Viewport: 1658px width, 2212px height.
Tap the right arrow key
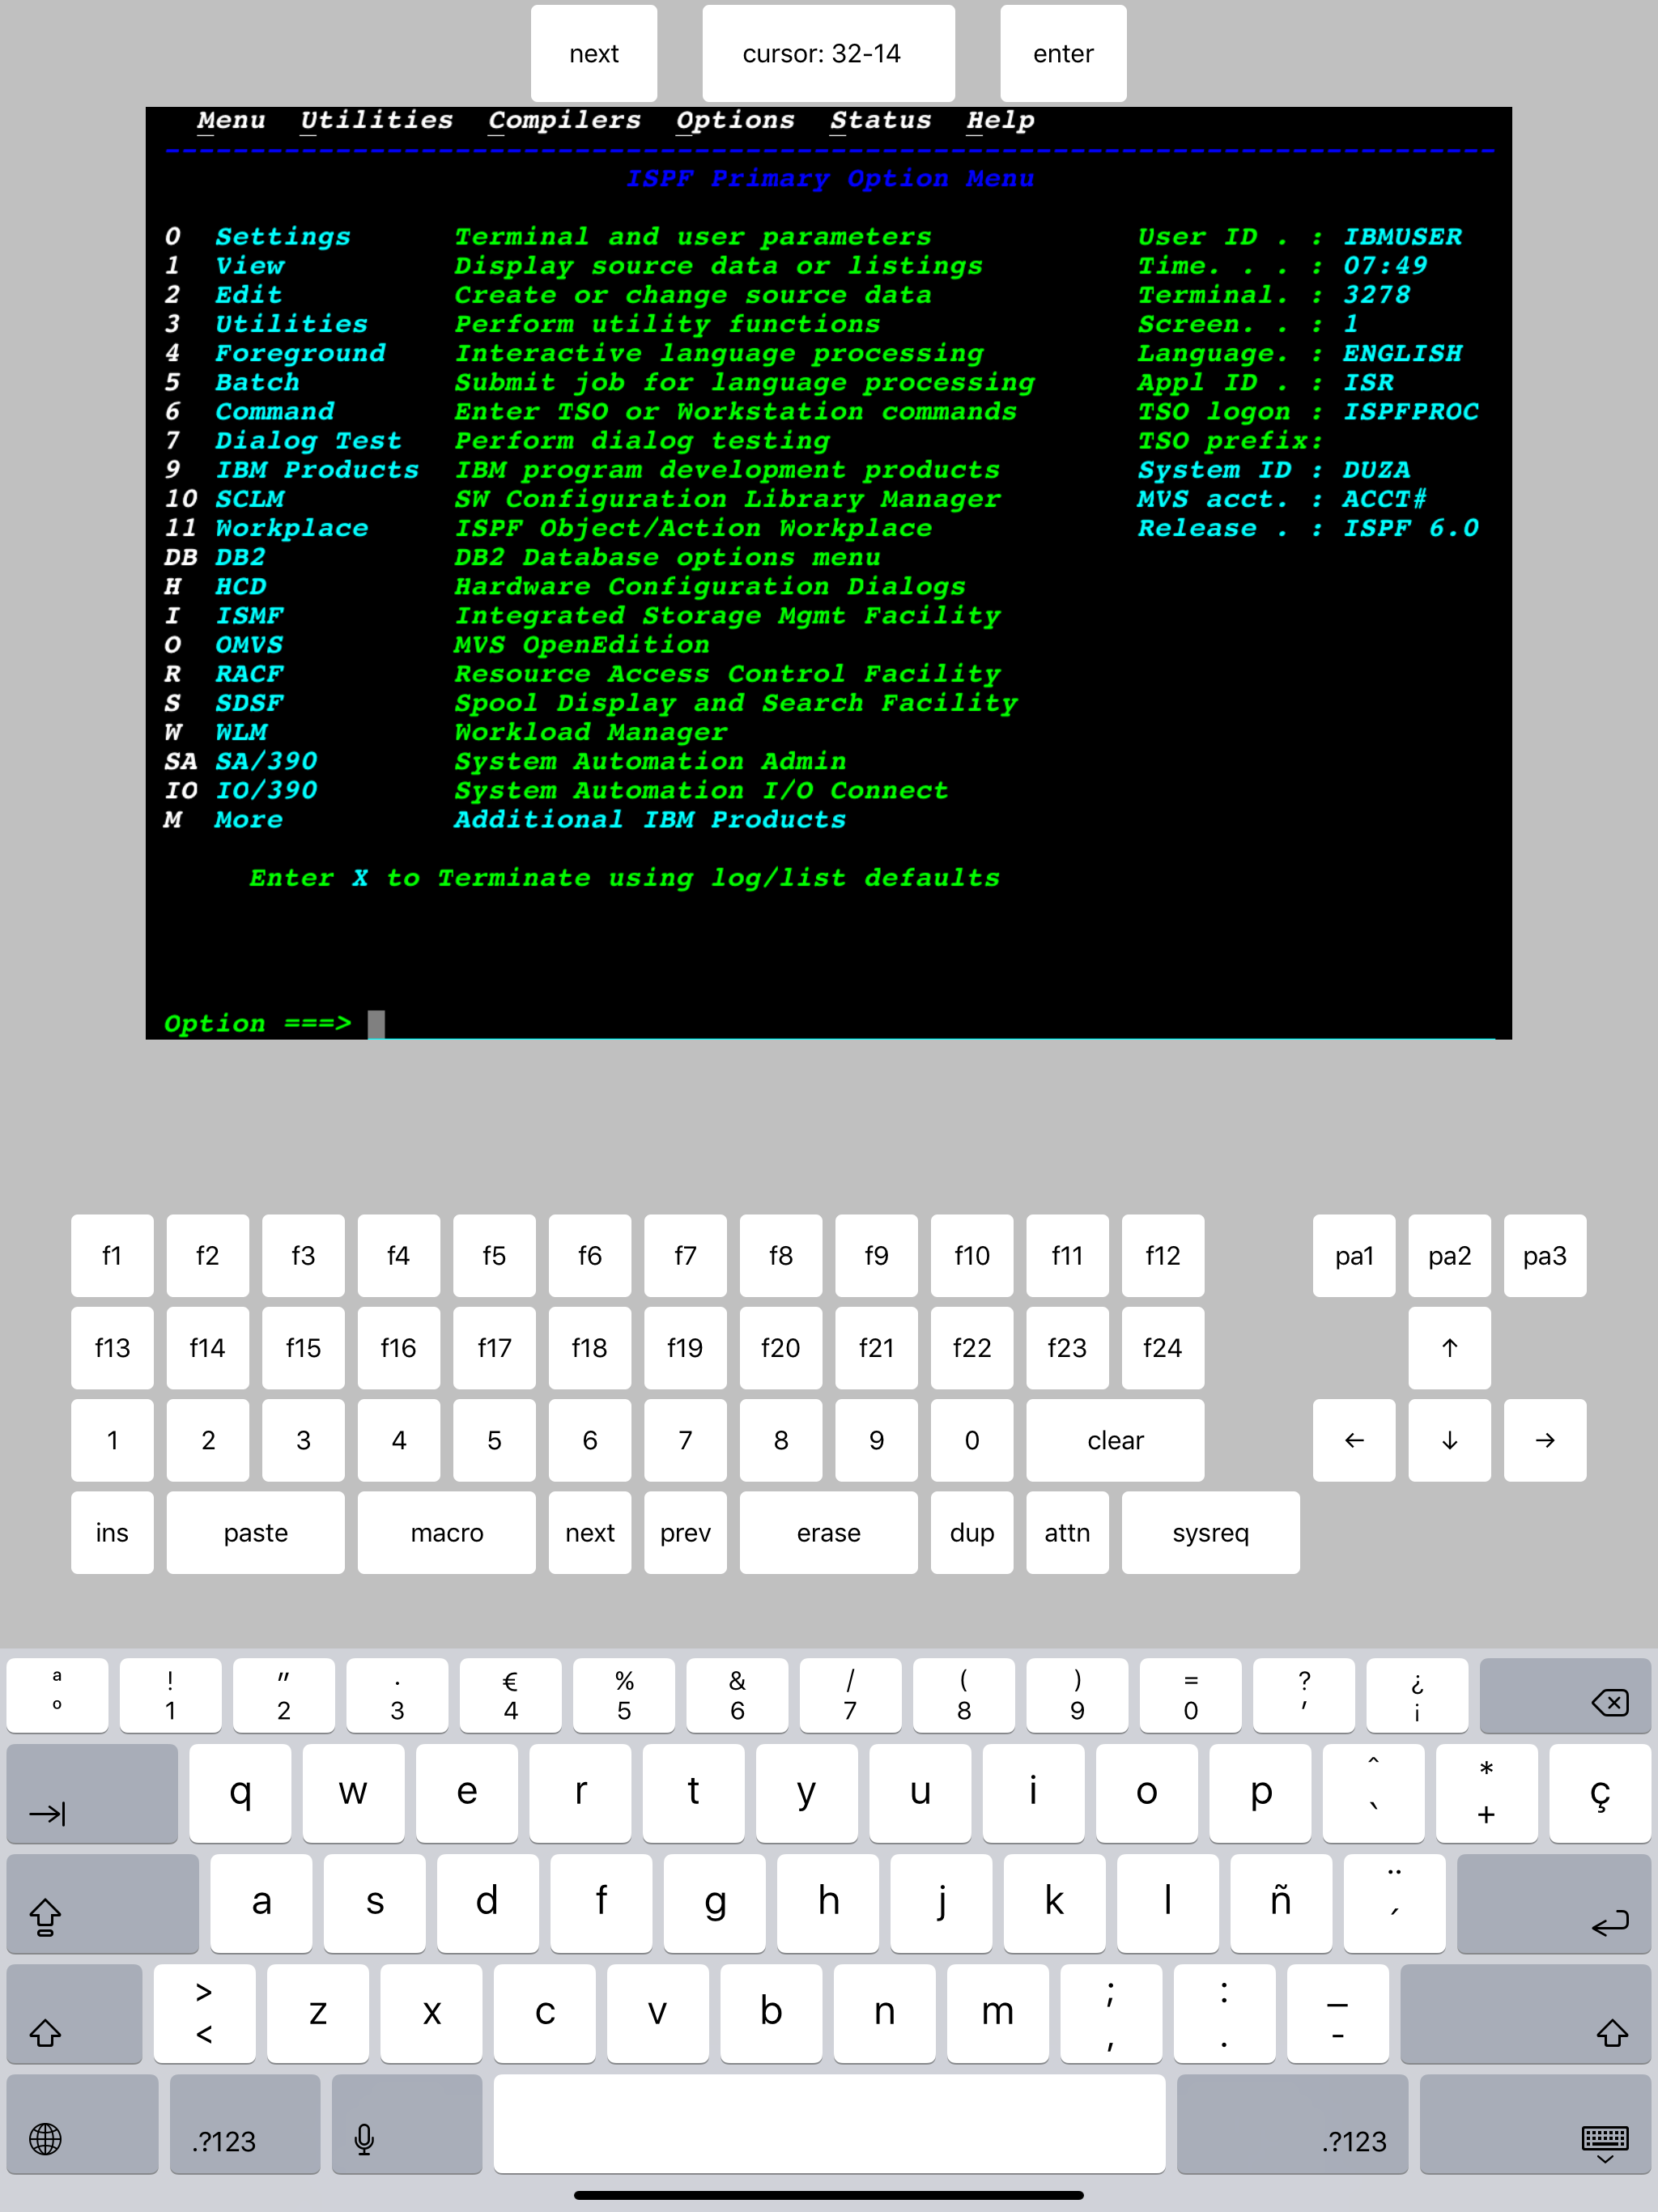[x=1544, y=1439]
